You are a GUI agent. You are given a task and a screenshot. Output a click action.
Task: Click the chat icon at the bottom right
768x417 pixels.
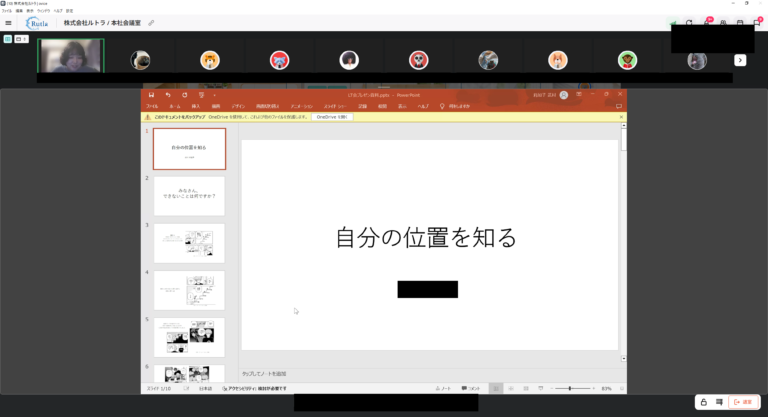pos(718,402)
